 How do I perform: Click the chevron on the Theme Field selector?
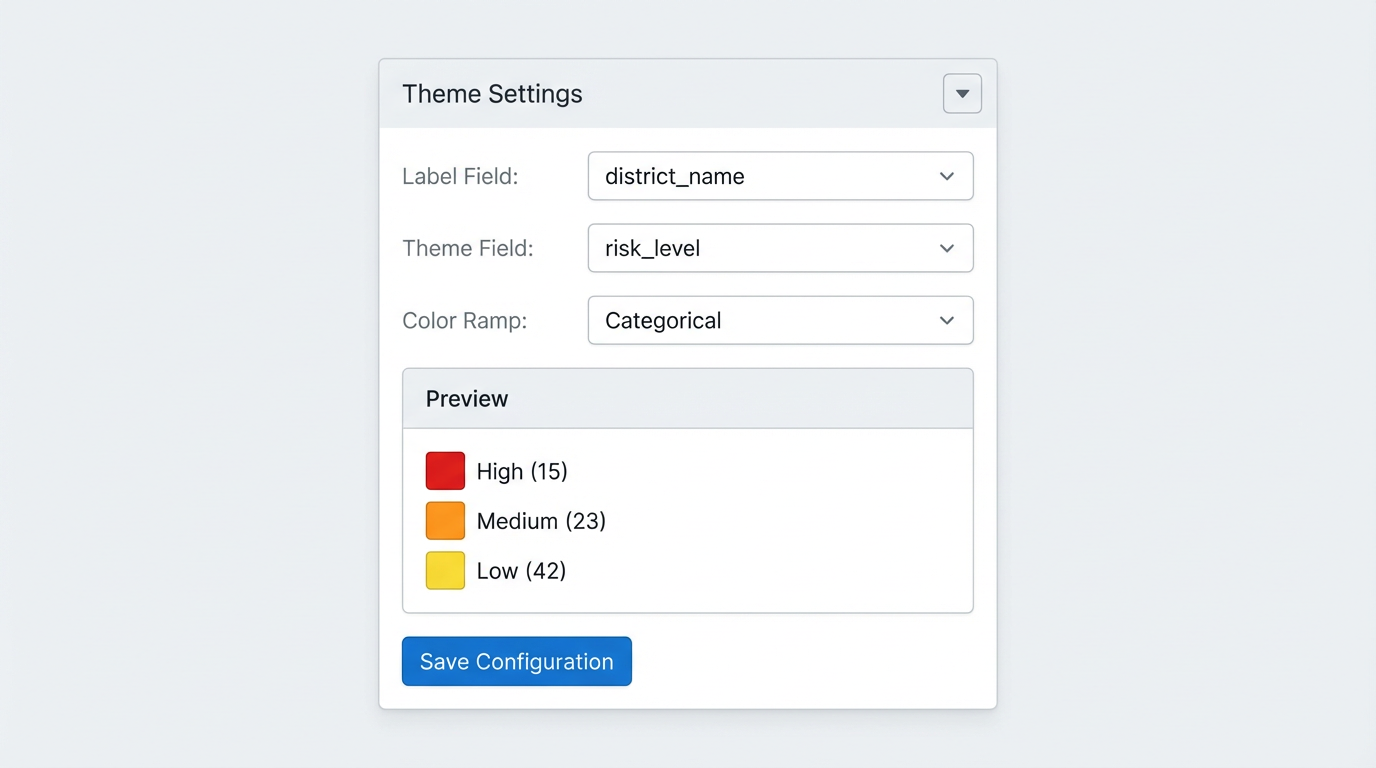pos(946,248)
